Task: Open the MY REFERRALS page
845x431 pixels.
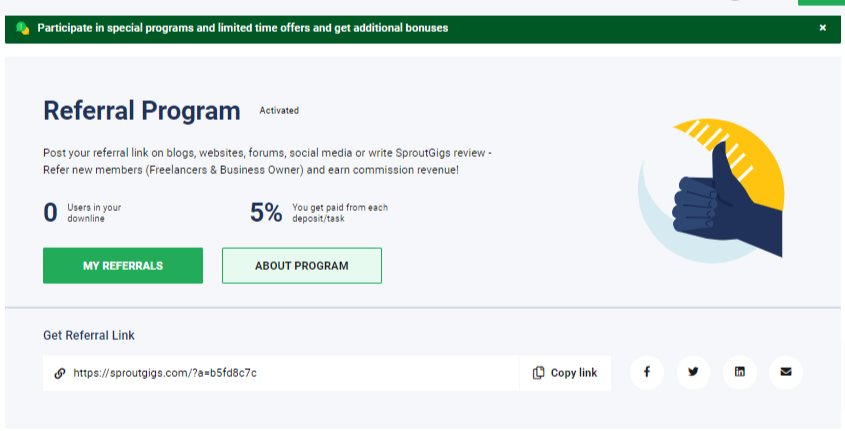Action: [123, 266]
